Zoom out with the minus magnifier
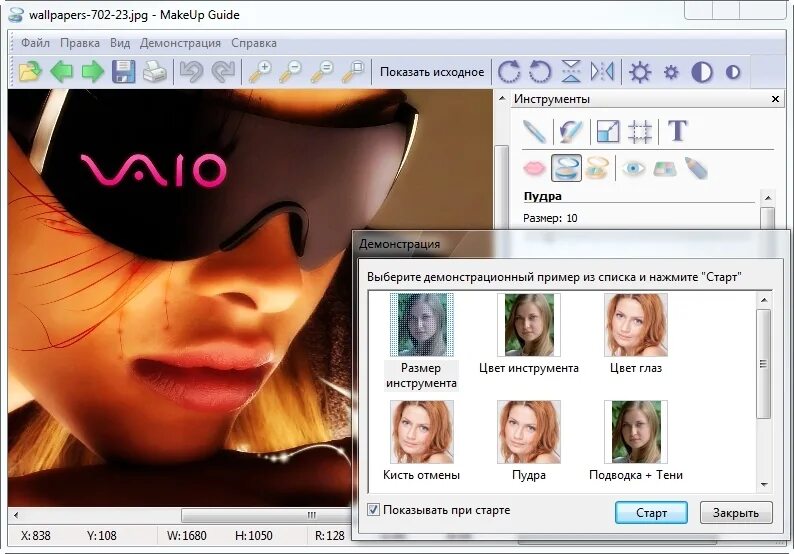 pos(291,72)
